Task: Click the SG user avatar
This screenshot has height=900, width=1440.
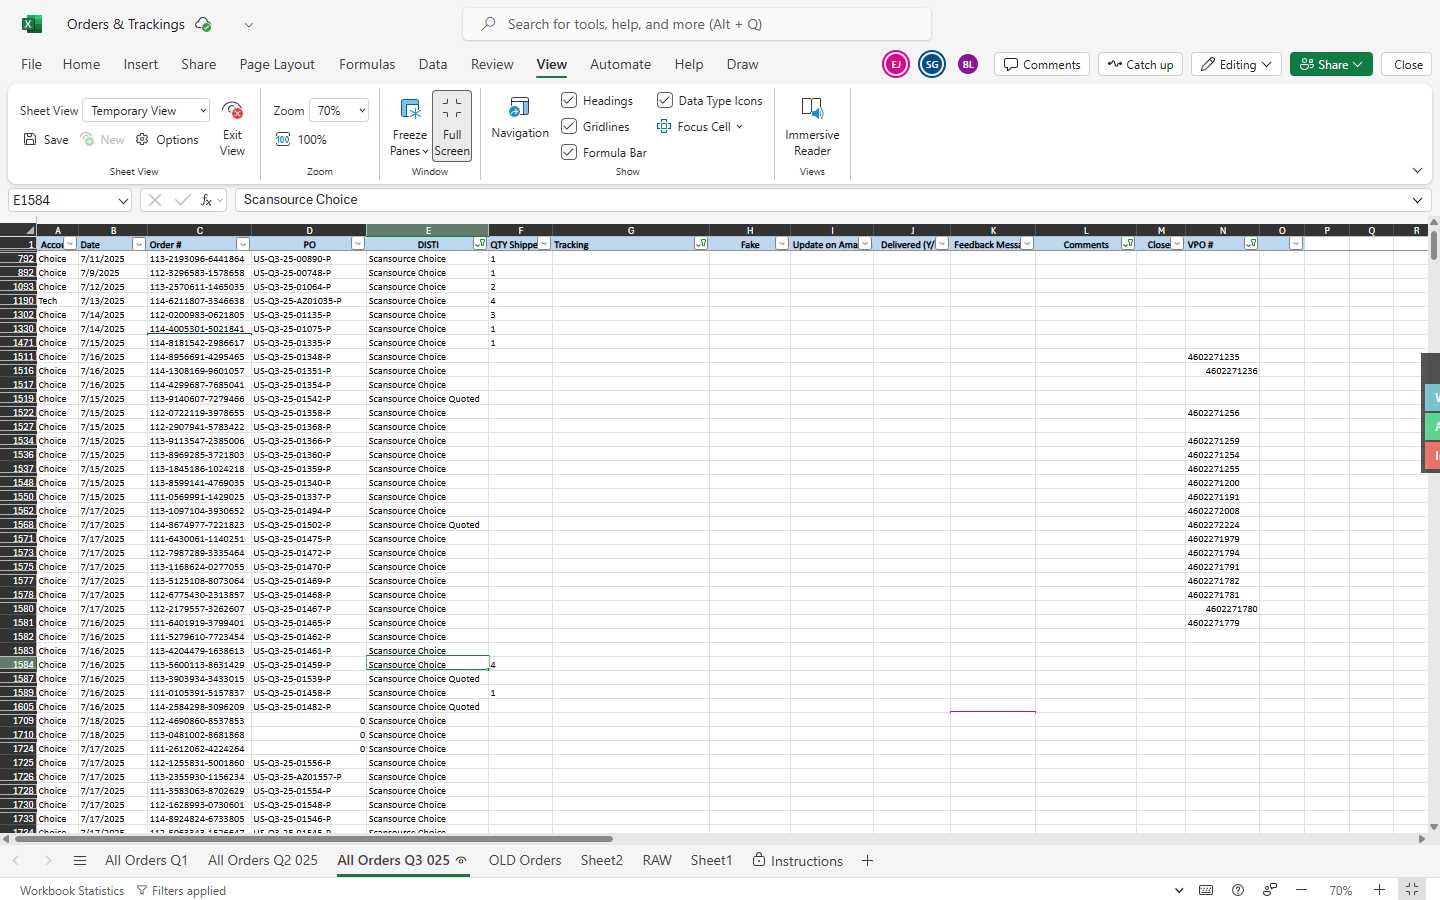Action: (x=932, y=64)
